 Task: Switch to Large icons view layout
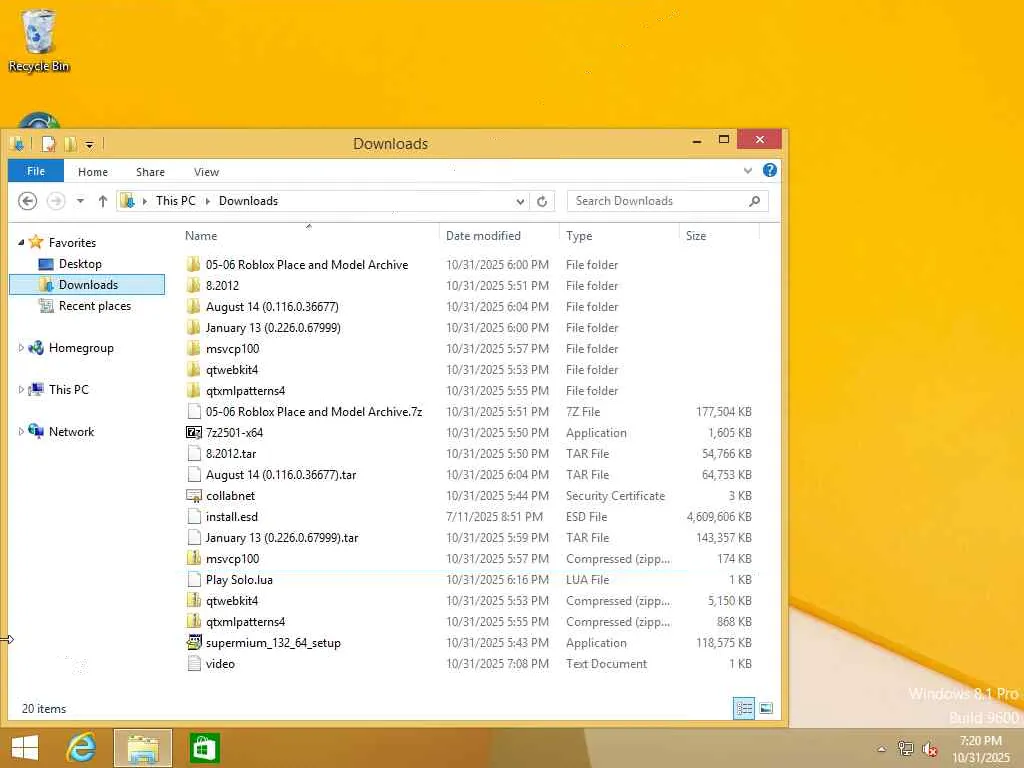click(766, 709)
